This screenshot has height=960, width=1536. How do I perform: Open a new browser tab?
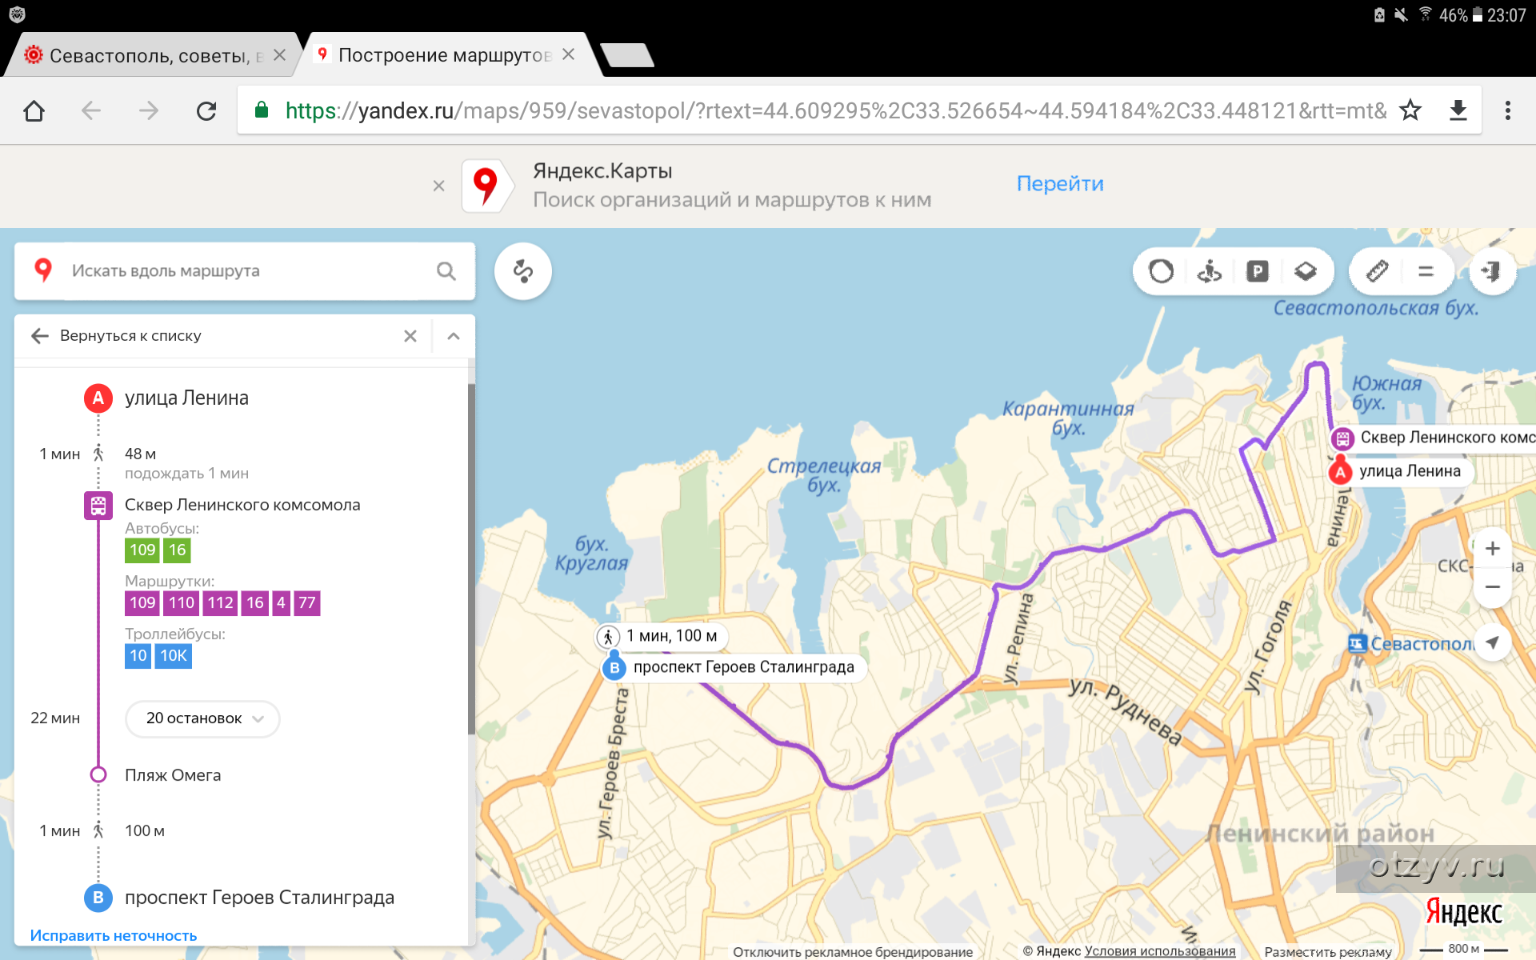coord(627,56)
